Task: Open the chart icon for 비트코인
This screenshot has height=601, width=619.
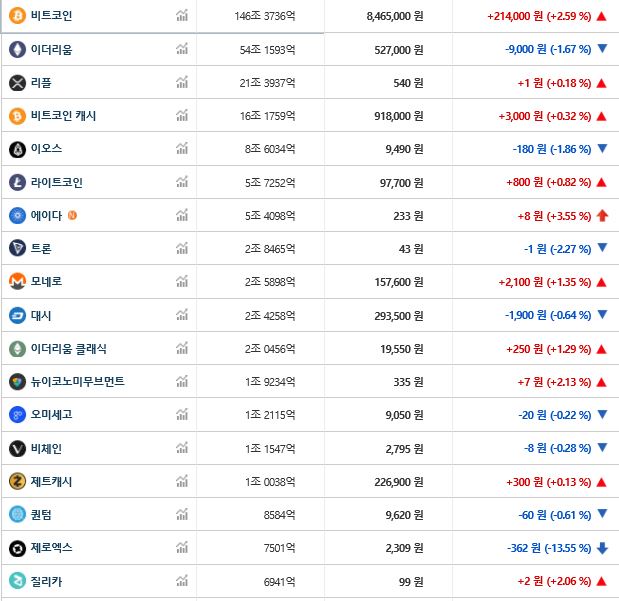Action: point(182,16)
